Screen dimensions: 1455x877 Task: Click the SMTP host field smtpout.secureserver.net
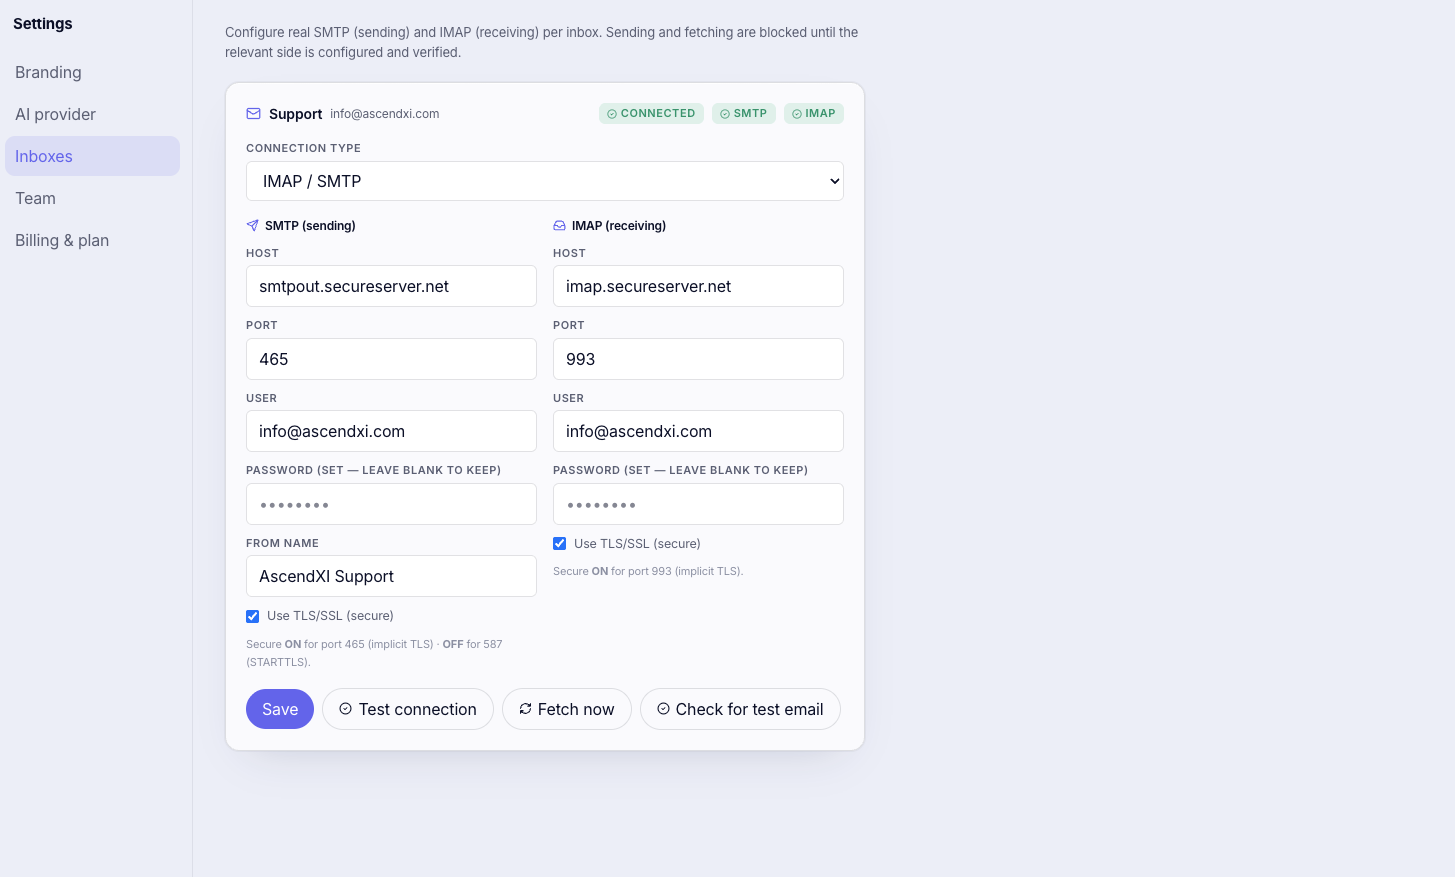(391, 286)
